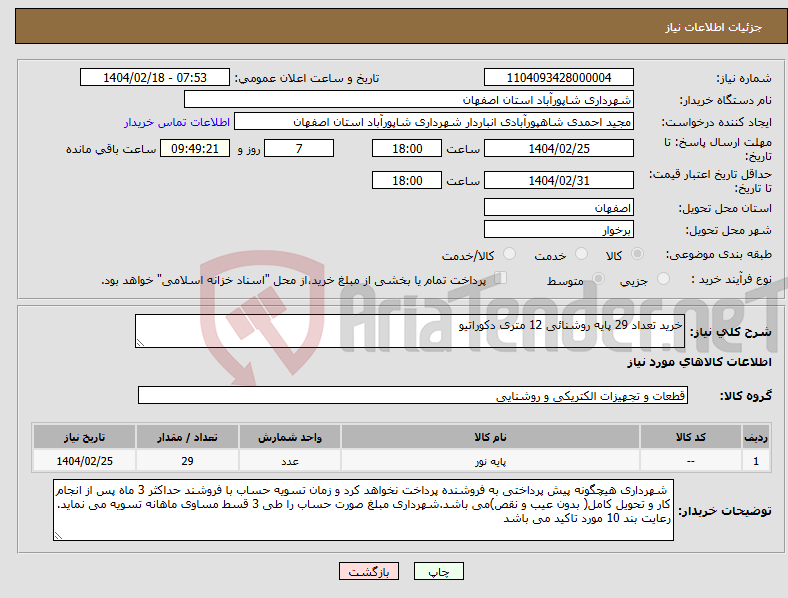Click the شرح کلی نیاز description textarea

[410, 331]
